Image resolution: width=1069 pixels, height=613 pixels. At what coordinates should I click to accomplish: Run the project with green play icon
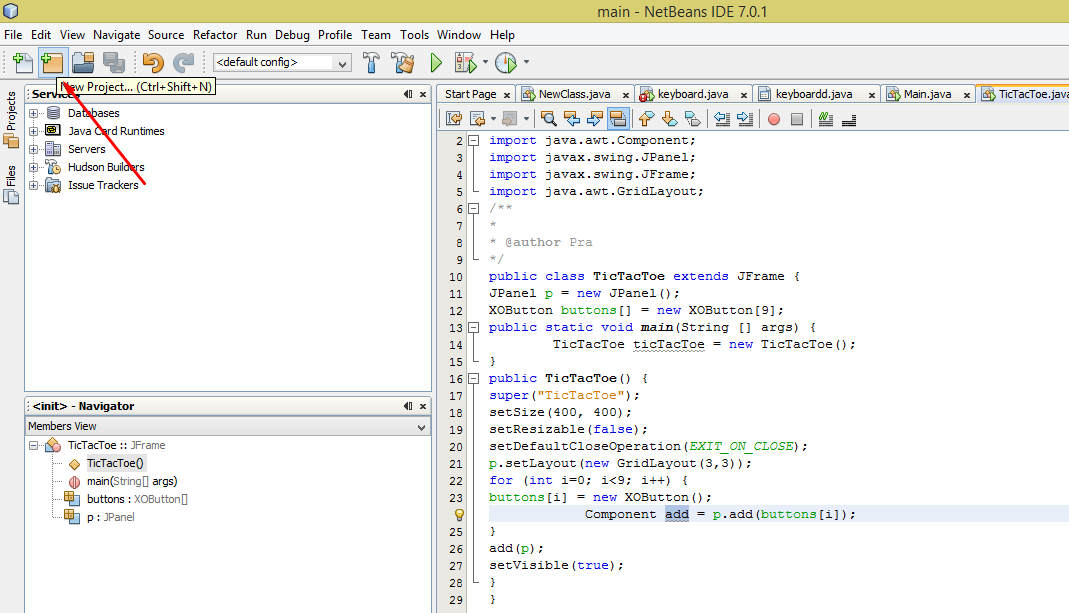click(x=436, y=62)
